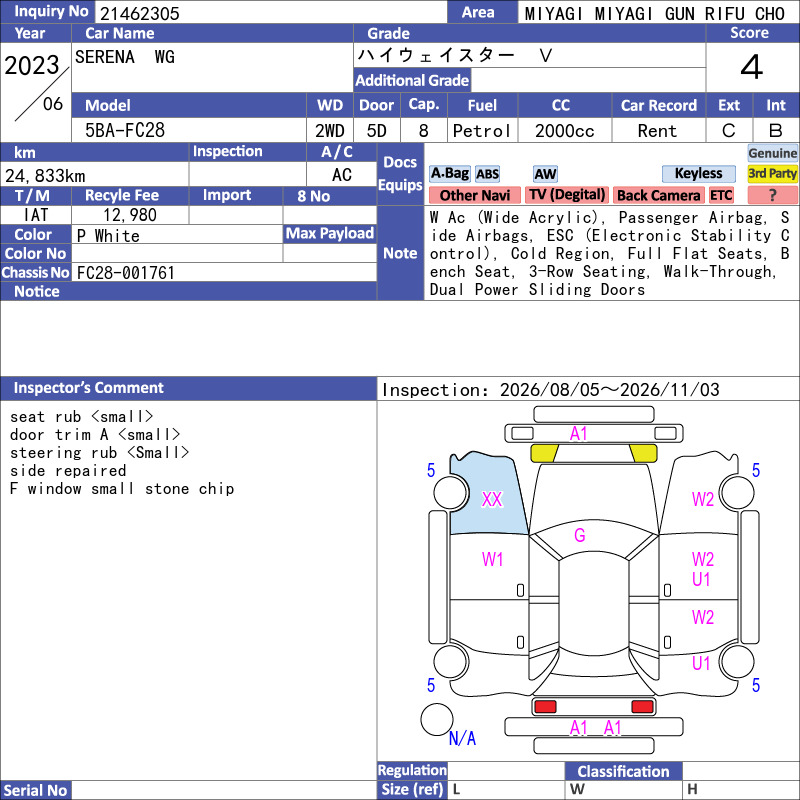Screen dimensions: 800x800
Task: Select the Other Navi badge
Action: [x=474, y=195]
